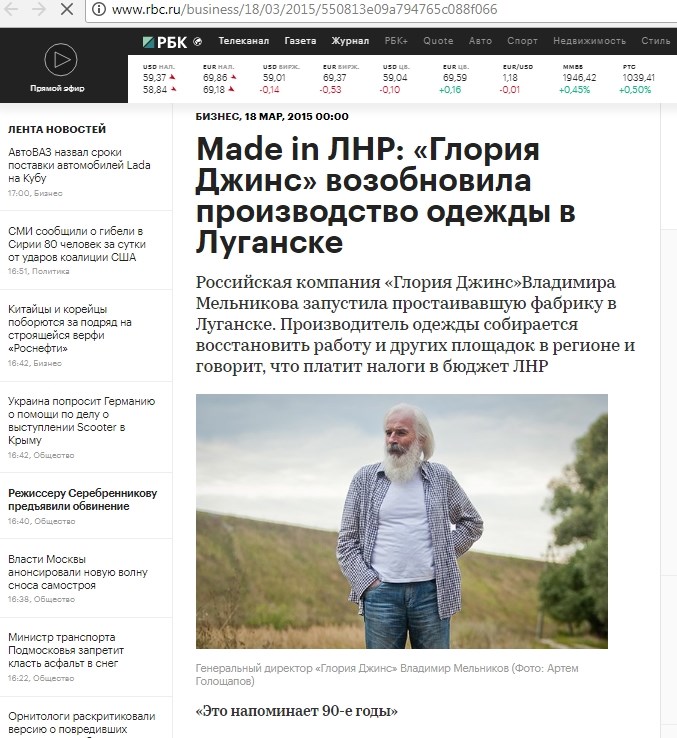Click the browser stop-loading X icon
The image size is (677, 738).
(x=67, y=8)
